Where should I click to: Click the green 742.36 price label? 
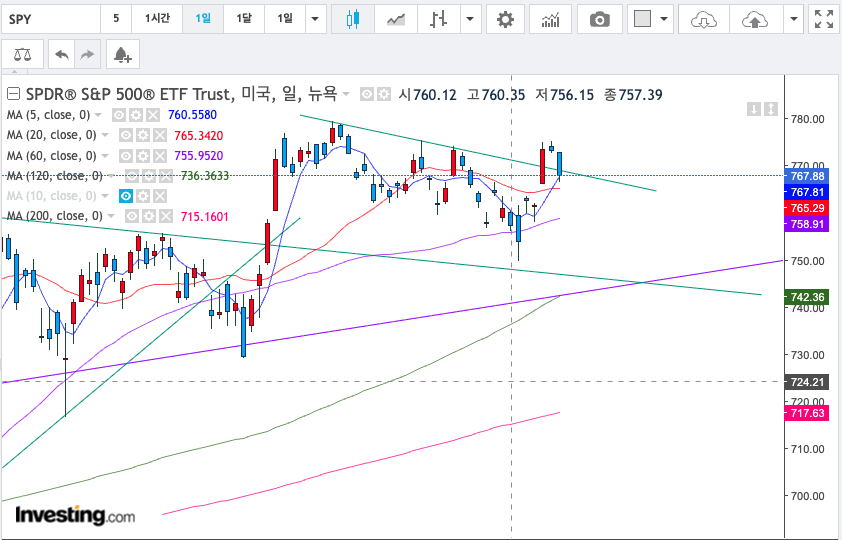click(807, 297)
